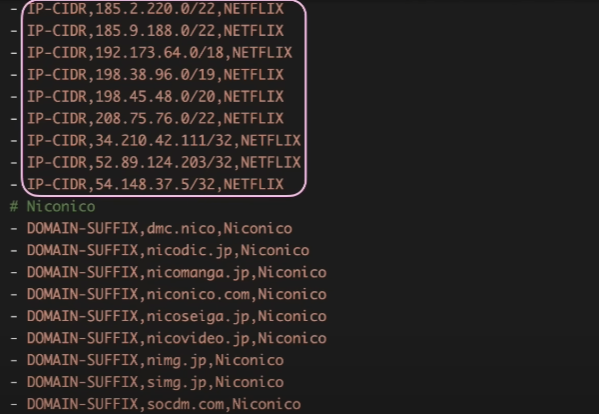Click the # Niconico comment line

(52, 207)
